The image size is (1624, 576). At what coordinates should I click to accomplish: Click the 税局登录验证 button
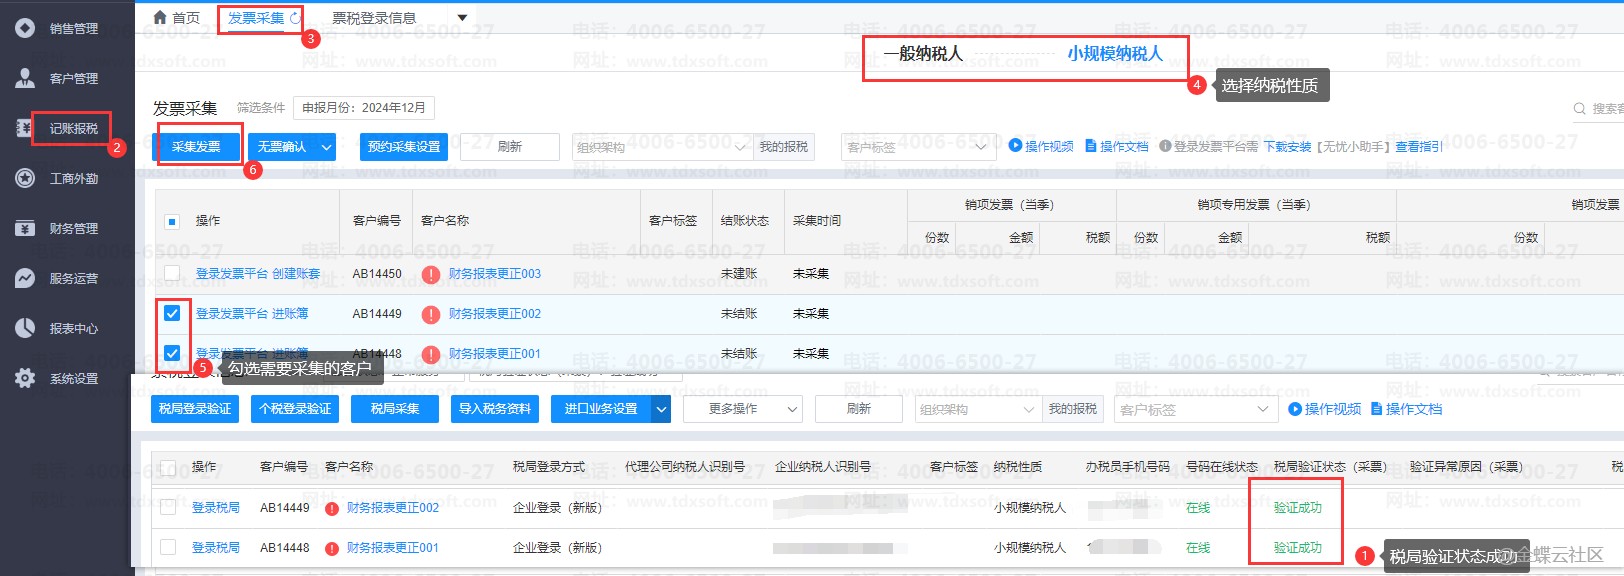coord(195,409)
